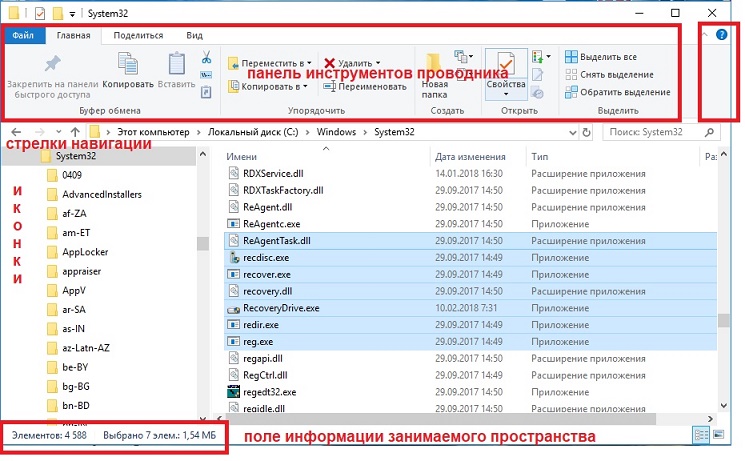Sort by the Дата изменения column header
745x461 pixels.
469,156
